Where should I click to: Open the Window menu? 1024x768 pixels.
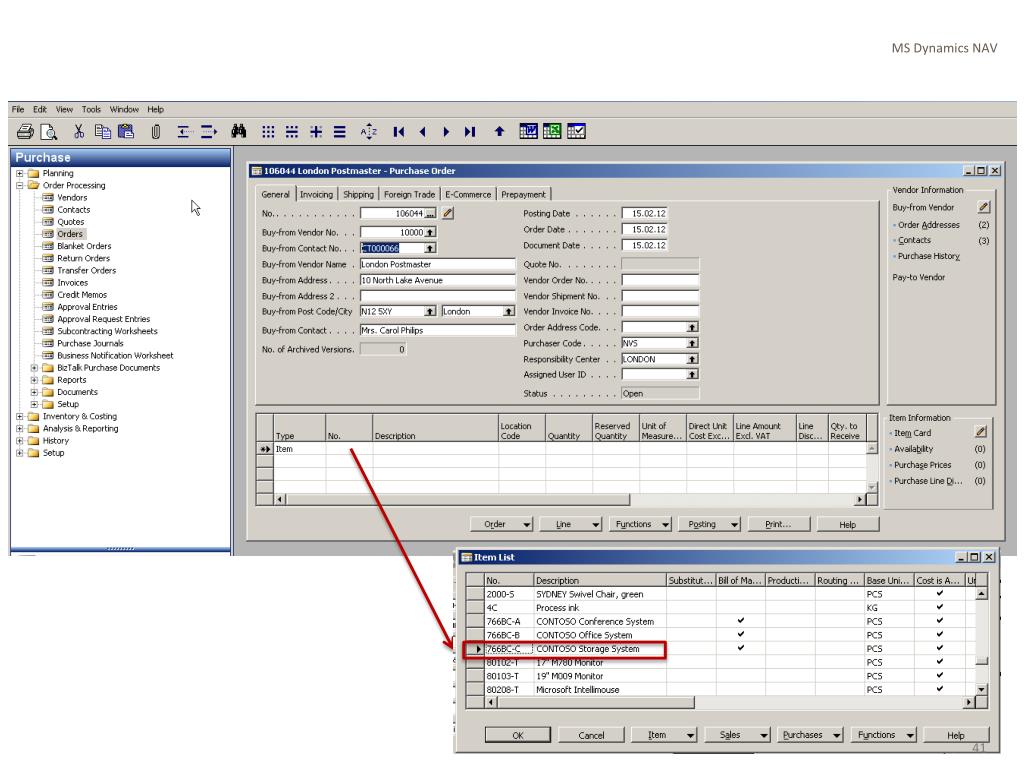click(x=123, y=109)
